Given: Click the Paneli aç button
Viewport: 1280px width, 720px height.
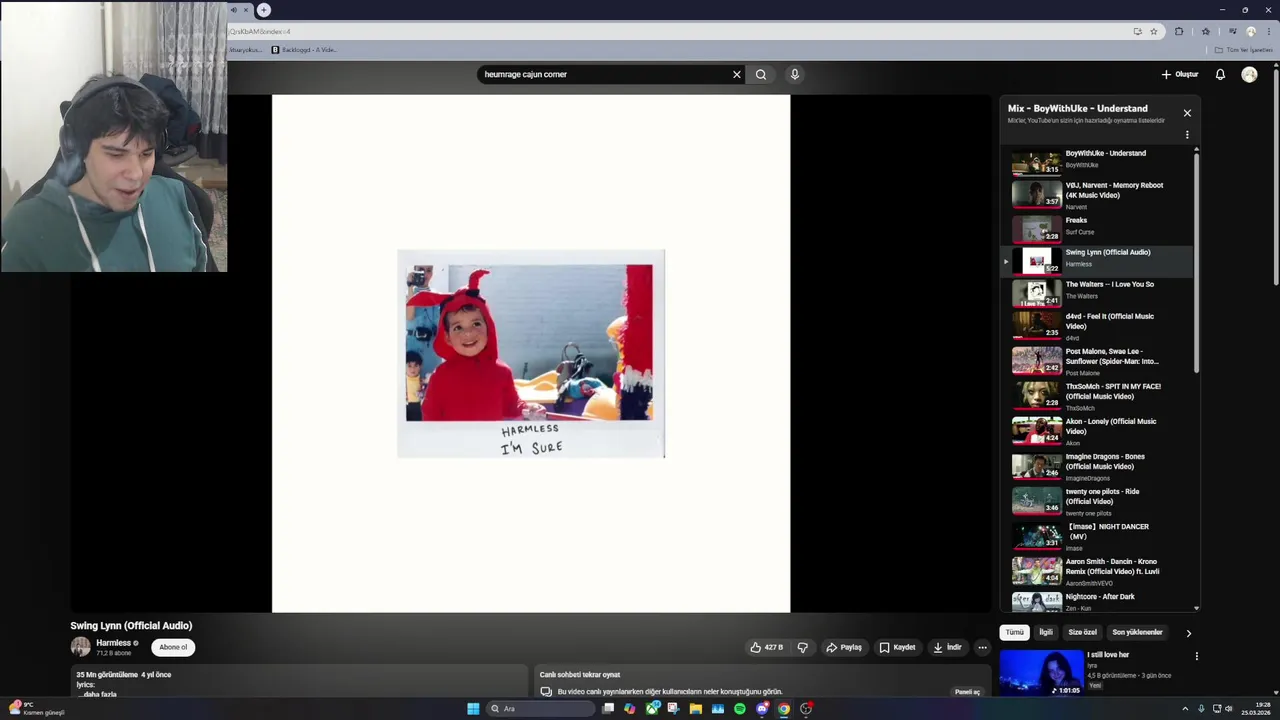Looking at the screenshot, I should (967, 692).
